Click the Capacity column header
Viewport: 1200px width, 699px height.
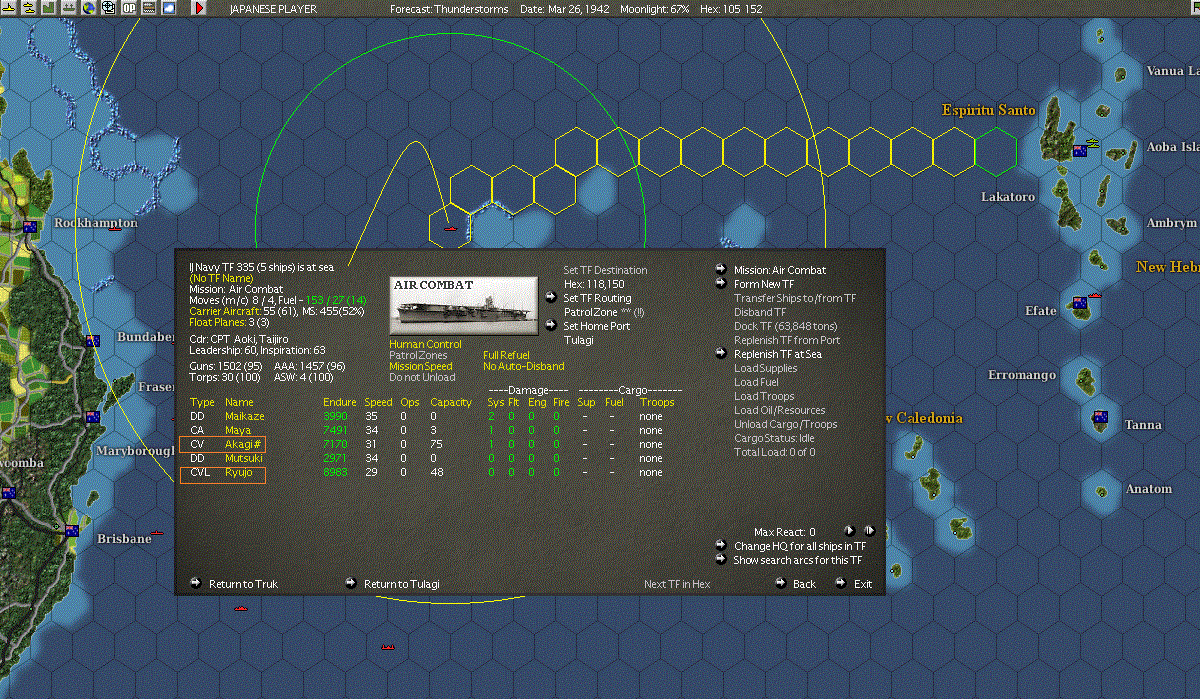pos(451,402)
